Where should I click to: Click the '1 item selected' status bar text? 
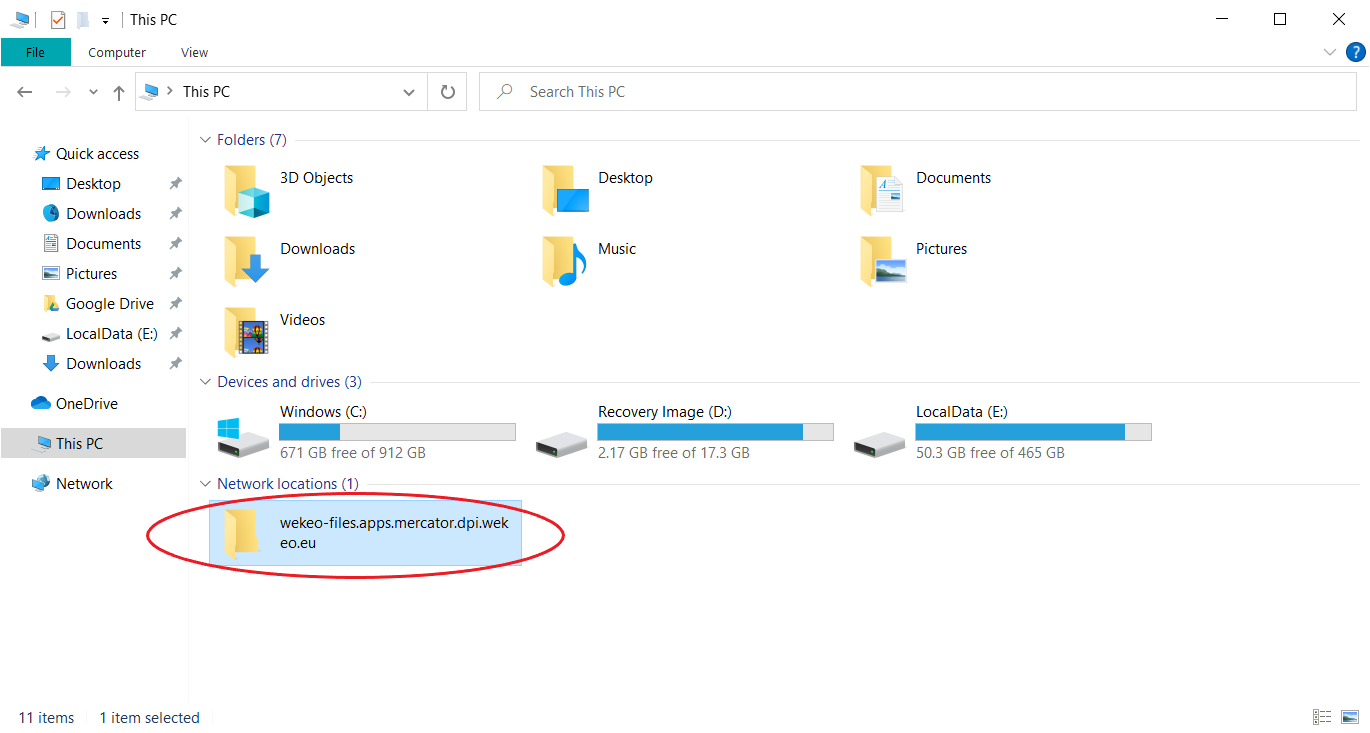coord(150,718)
